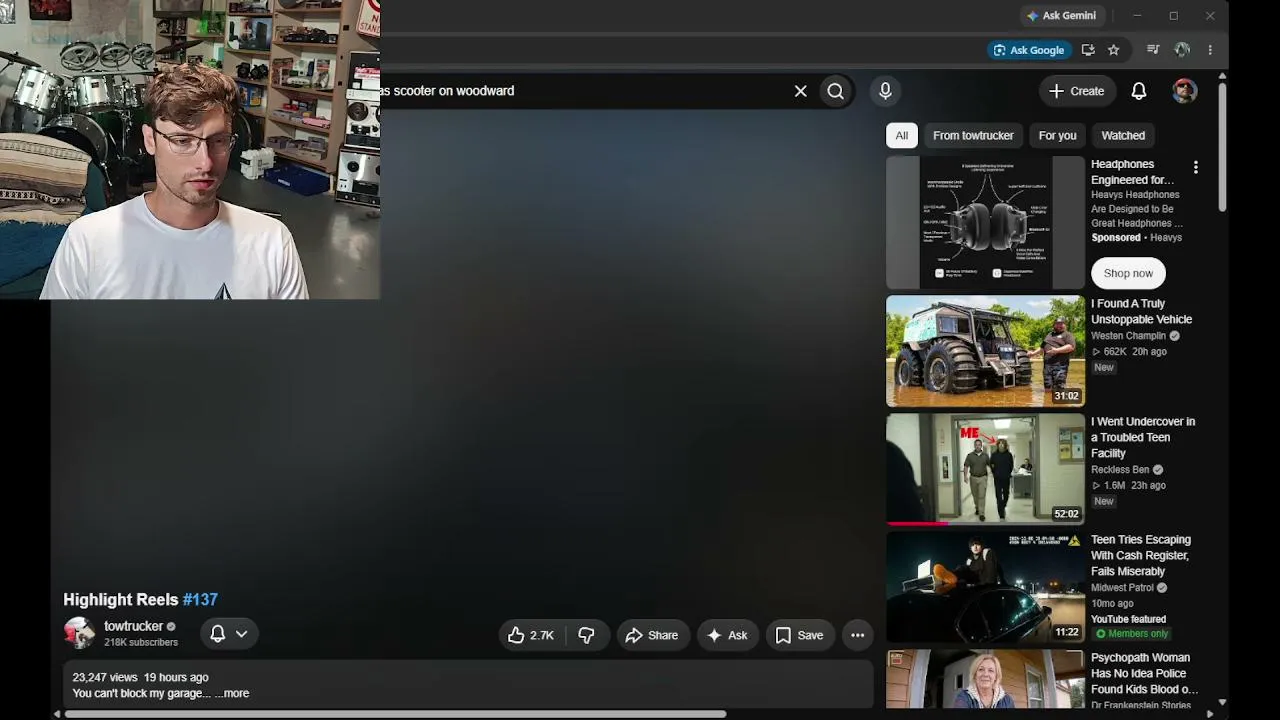Like the video (2.7K)
Viewport: 1280px width, 720px height.
click(530, 635)
